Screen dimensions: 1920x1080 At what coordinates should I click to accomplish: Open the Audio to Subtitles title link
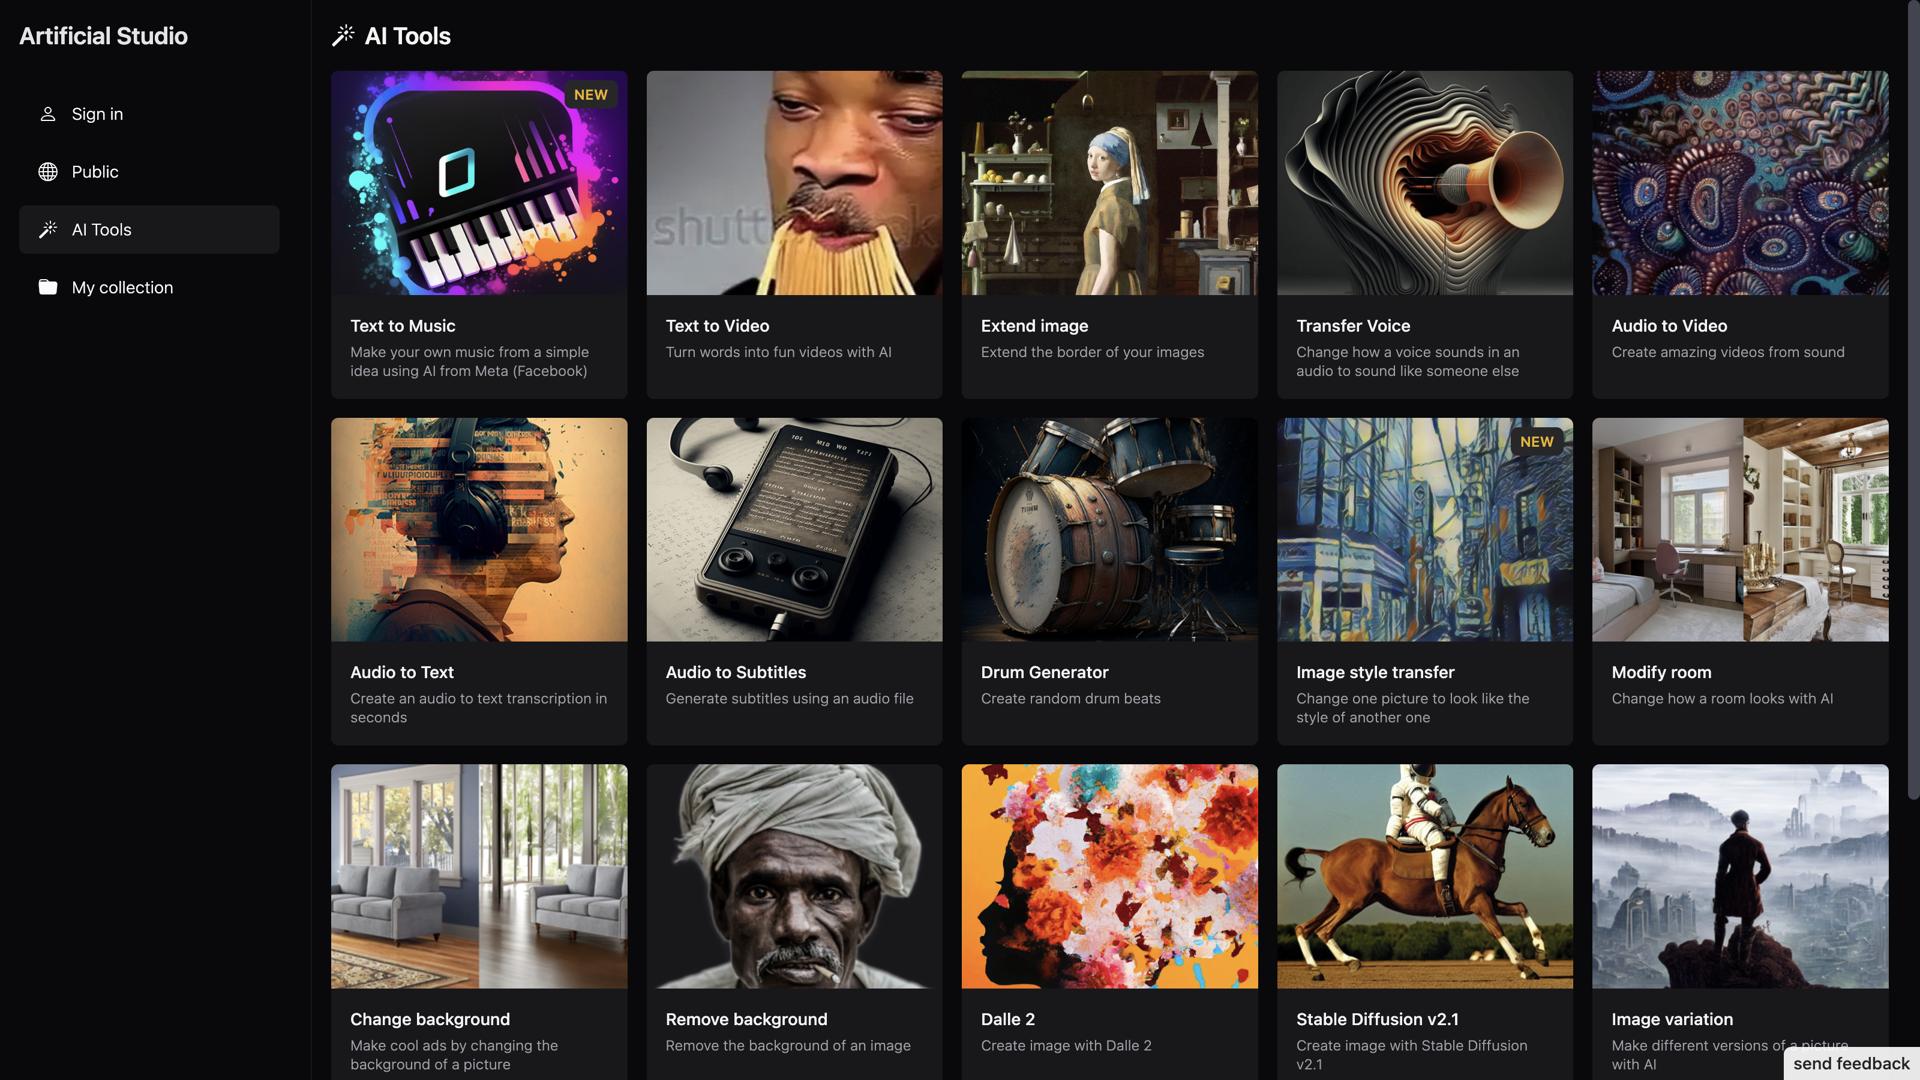(735, 673)
